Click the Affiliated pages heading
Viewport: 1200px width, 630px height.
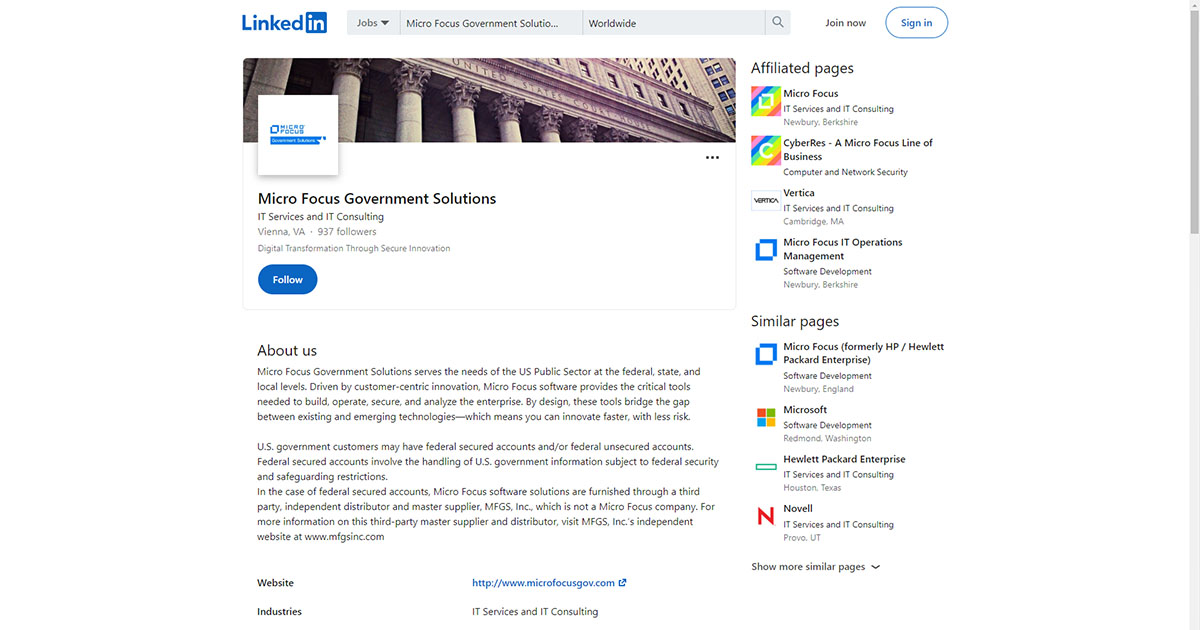coord(802,68)
